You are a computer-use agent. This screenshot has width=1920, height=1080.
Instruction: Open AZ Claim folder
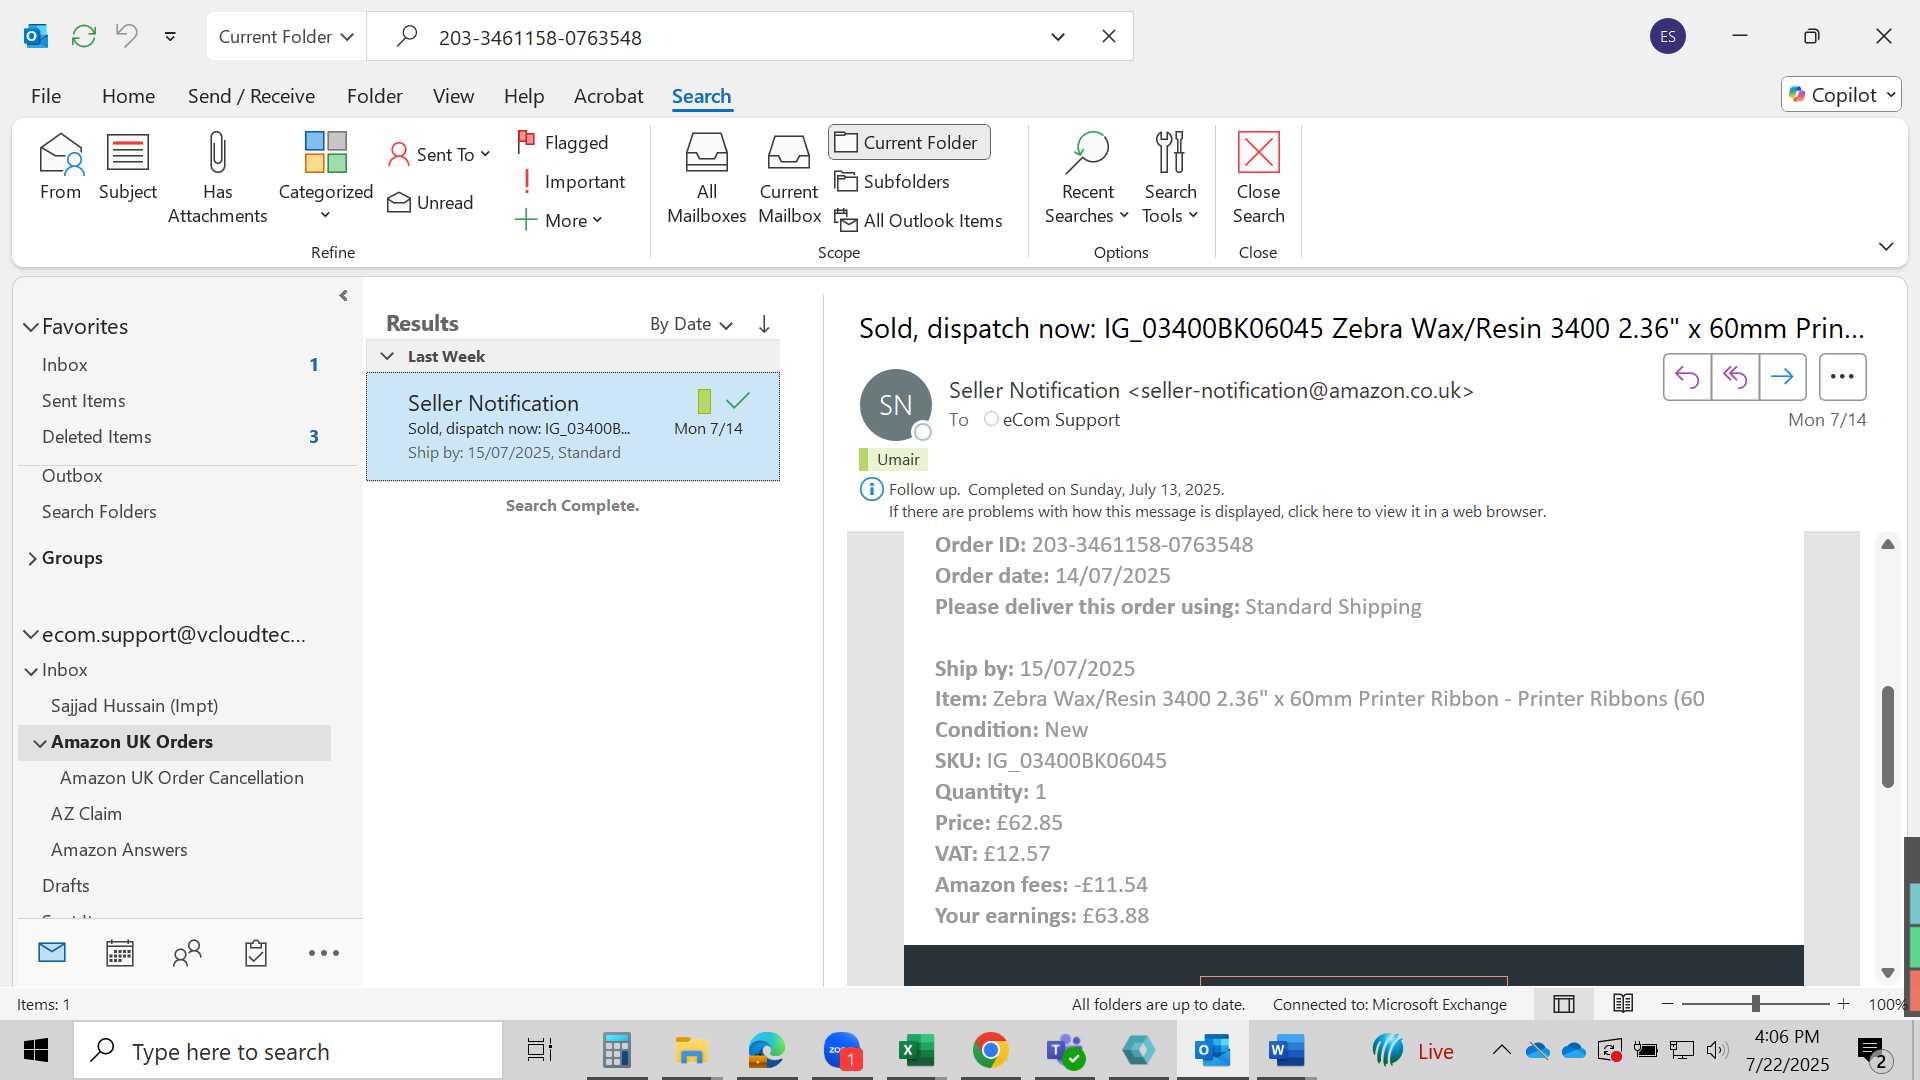coord(86,814)
